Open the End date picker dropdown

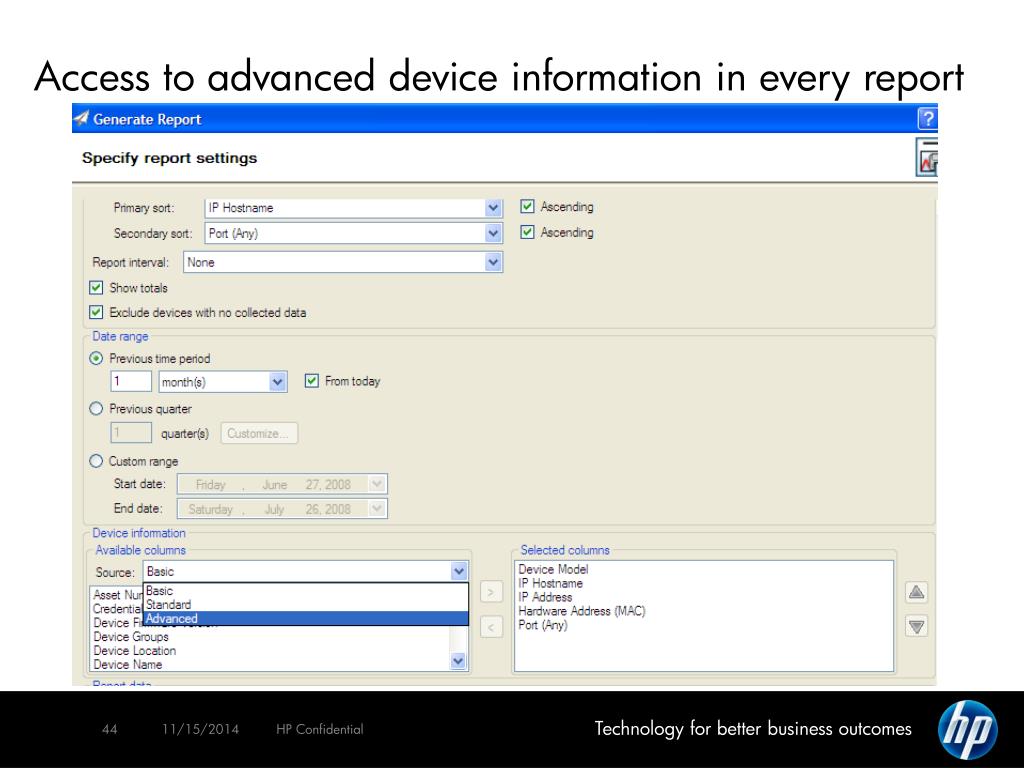pyautogui.click(x=377, y=509)
